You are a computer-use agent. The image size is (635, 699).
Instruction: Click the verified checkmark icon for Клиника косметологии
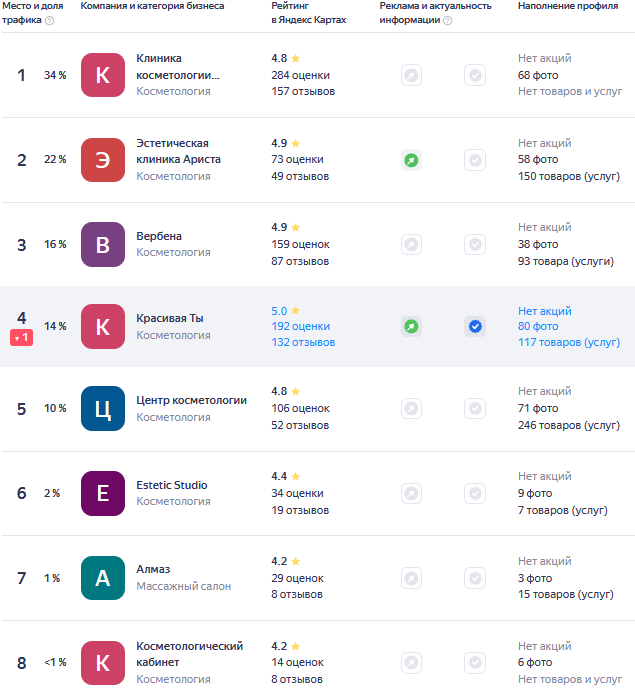475,75
